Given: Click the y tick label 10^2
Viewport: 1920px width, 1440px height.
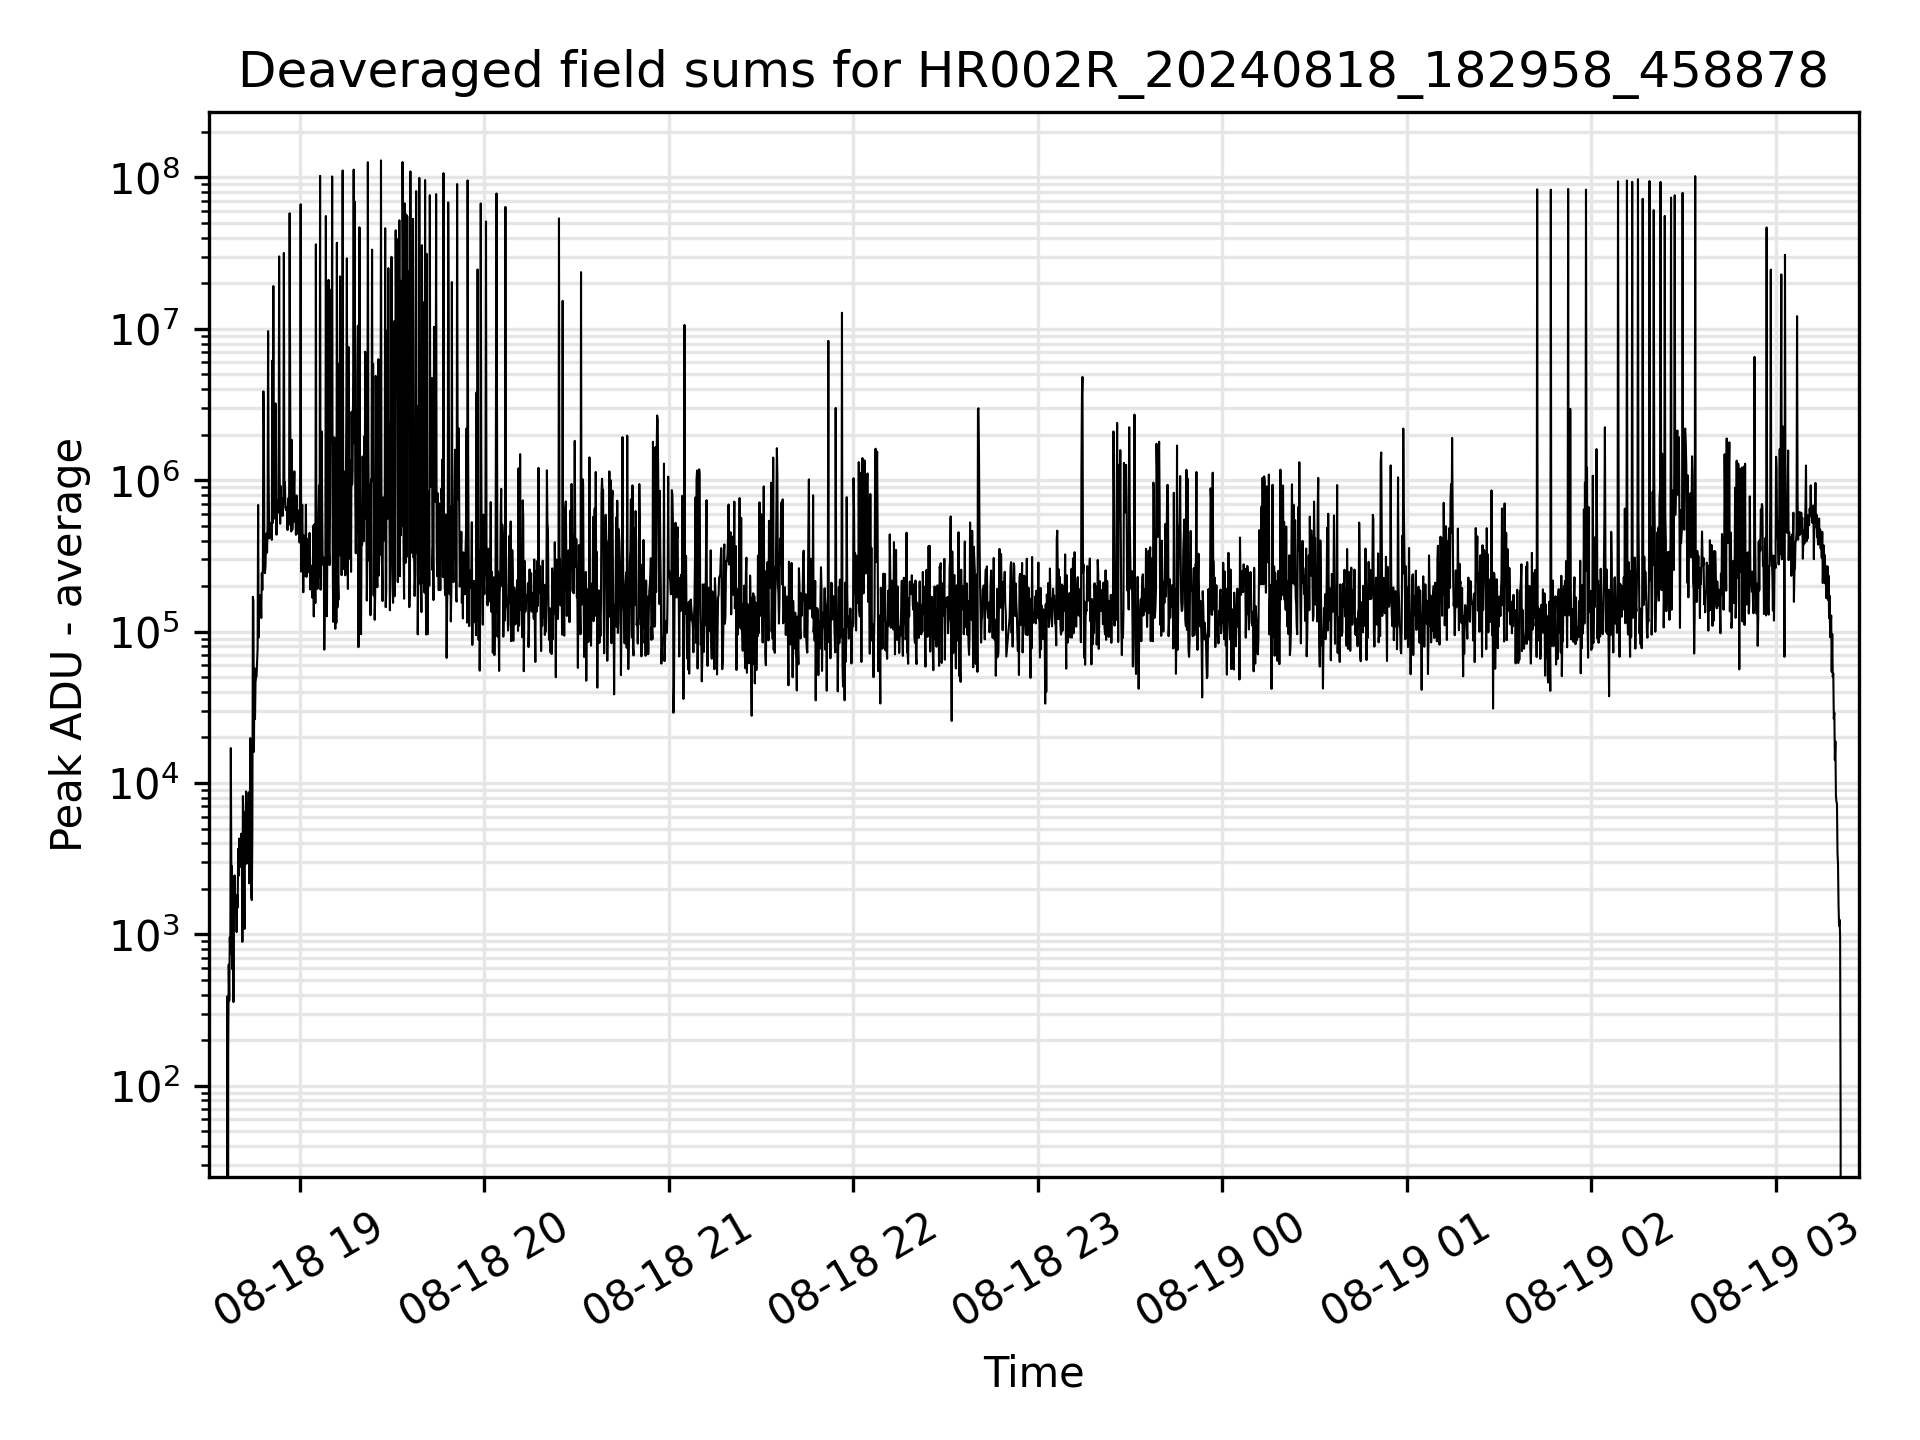Looking at the screenshot, I should tap(145, 1087).
